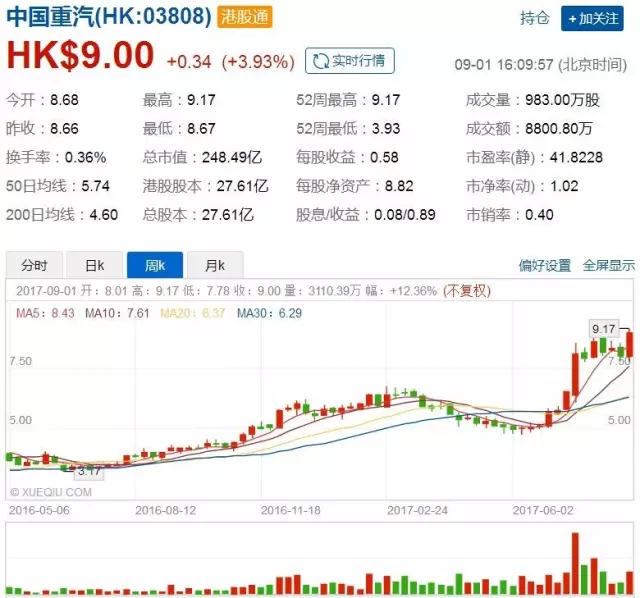Click the 总股本 value 27.61亿
The height and width of the screenshot is (598, 640).
[x=228, y=215]
